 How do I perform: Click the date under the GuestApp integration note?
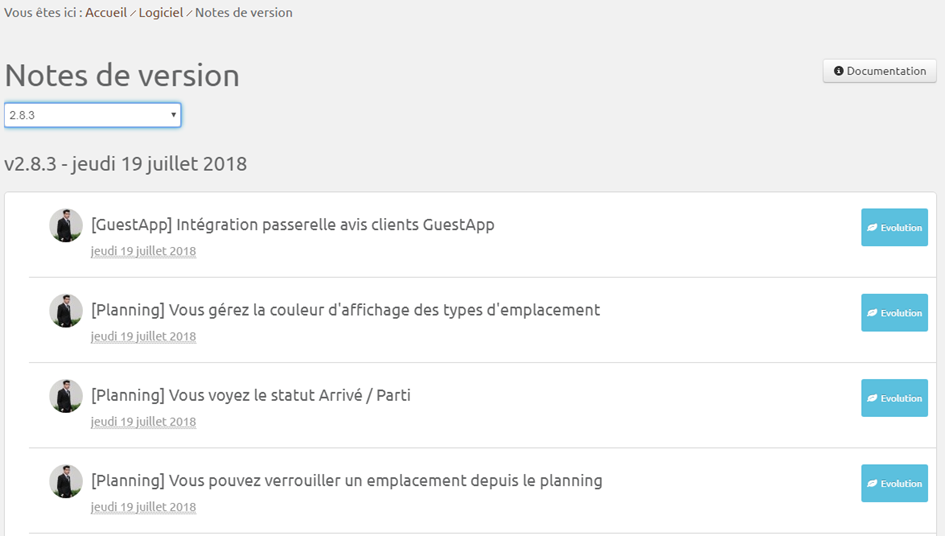[143, 251]
